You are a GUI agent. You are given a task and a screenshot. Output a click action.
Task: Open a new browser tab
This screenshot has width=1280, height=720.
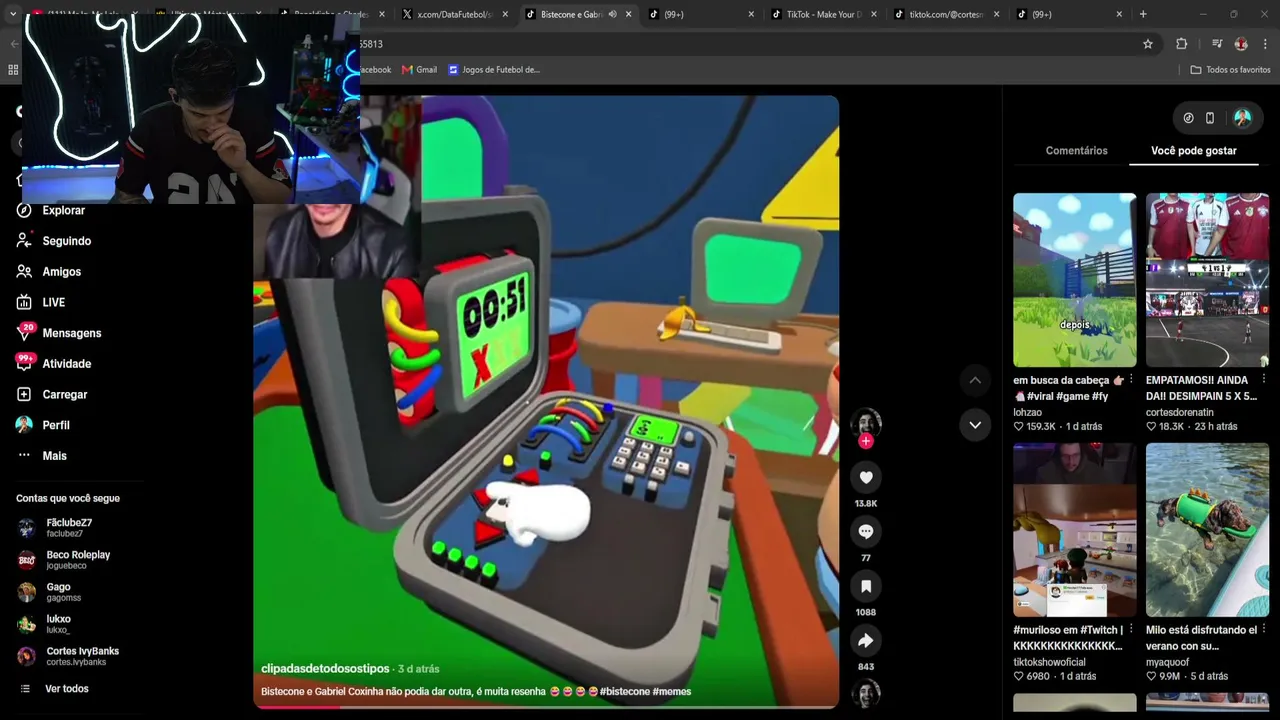click(x=1143, y=14)
